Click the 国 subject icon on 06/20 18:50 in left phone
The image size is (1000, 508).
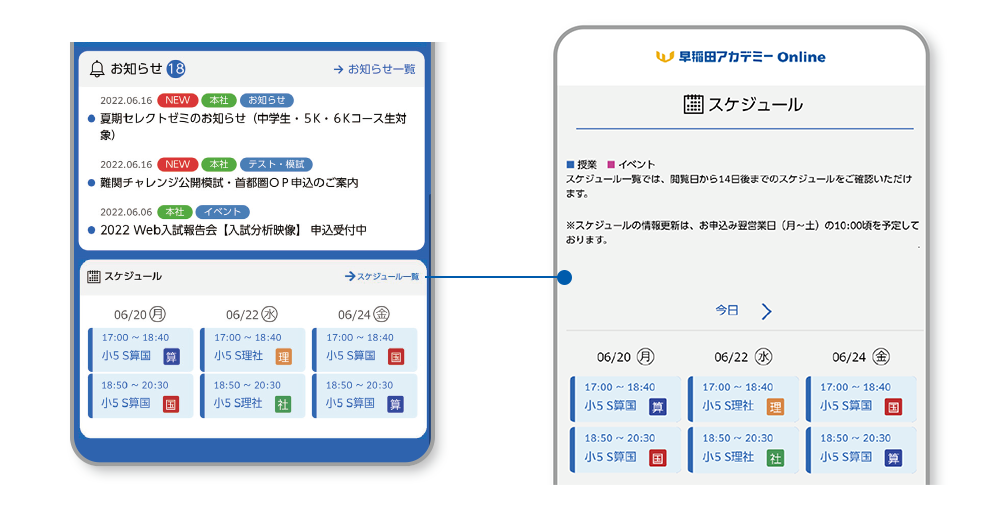tap(171, 404)
